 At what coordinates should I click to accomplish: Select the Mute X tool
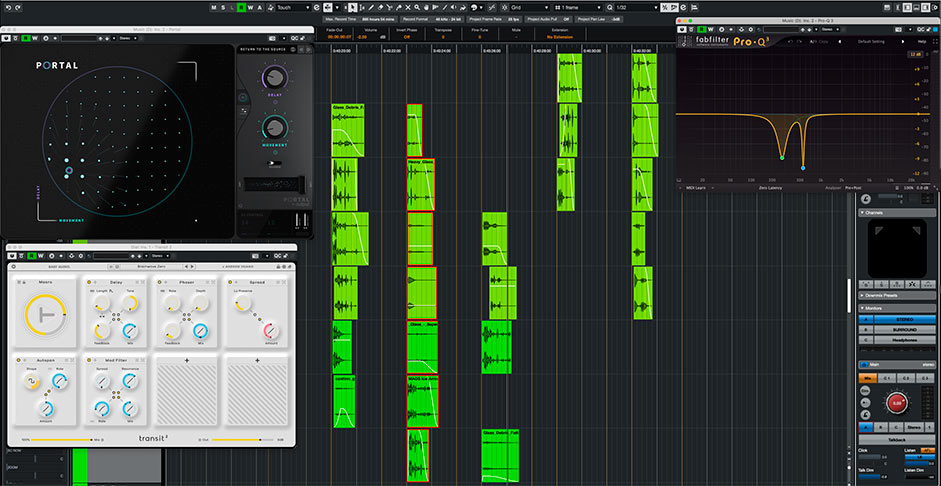408,7
